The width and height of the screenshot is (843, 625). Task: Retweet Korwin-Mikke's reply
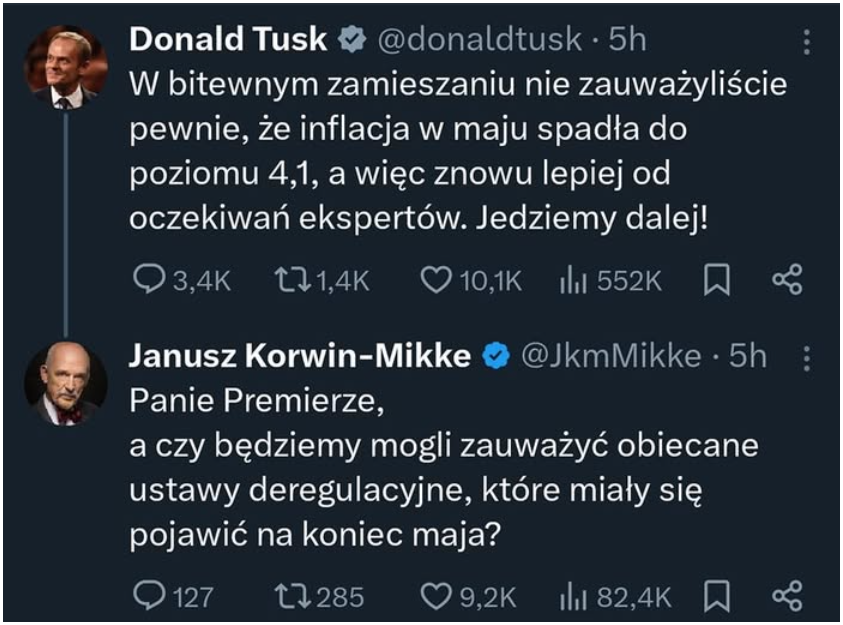291,597
